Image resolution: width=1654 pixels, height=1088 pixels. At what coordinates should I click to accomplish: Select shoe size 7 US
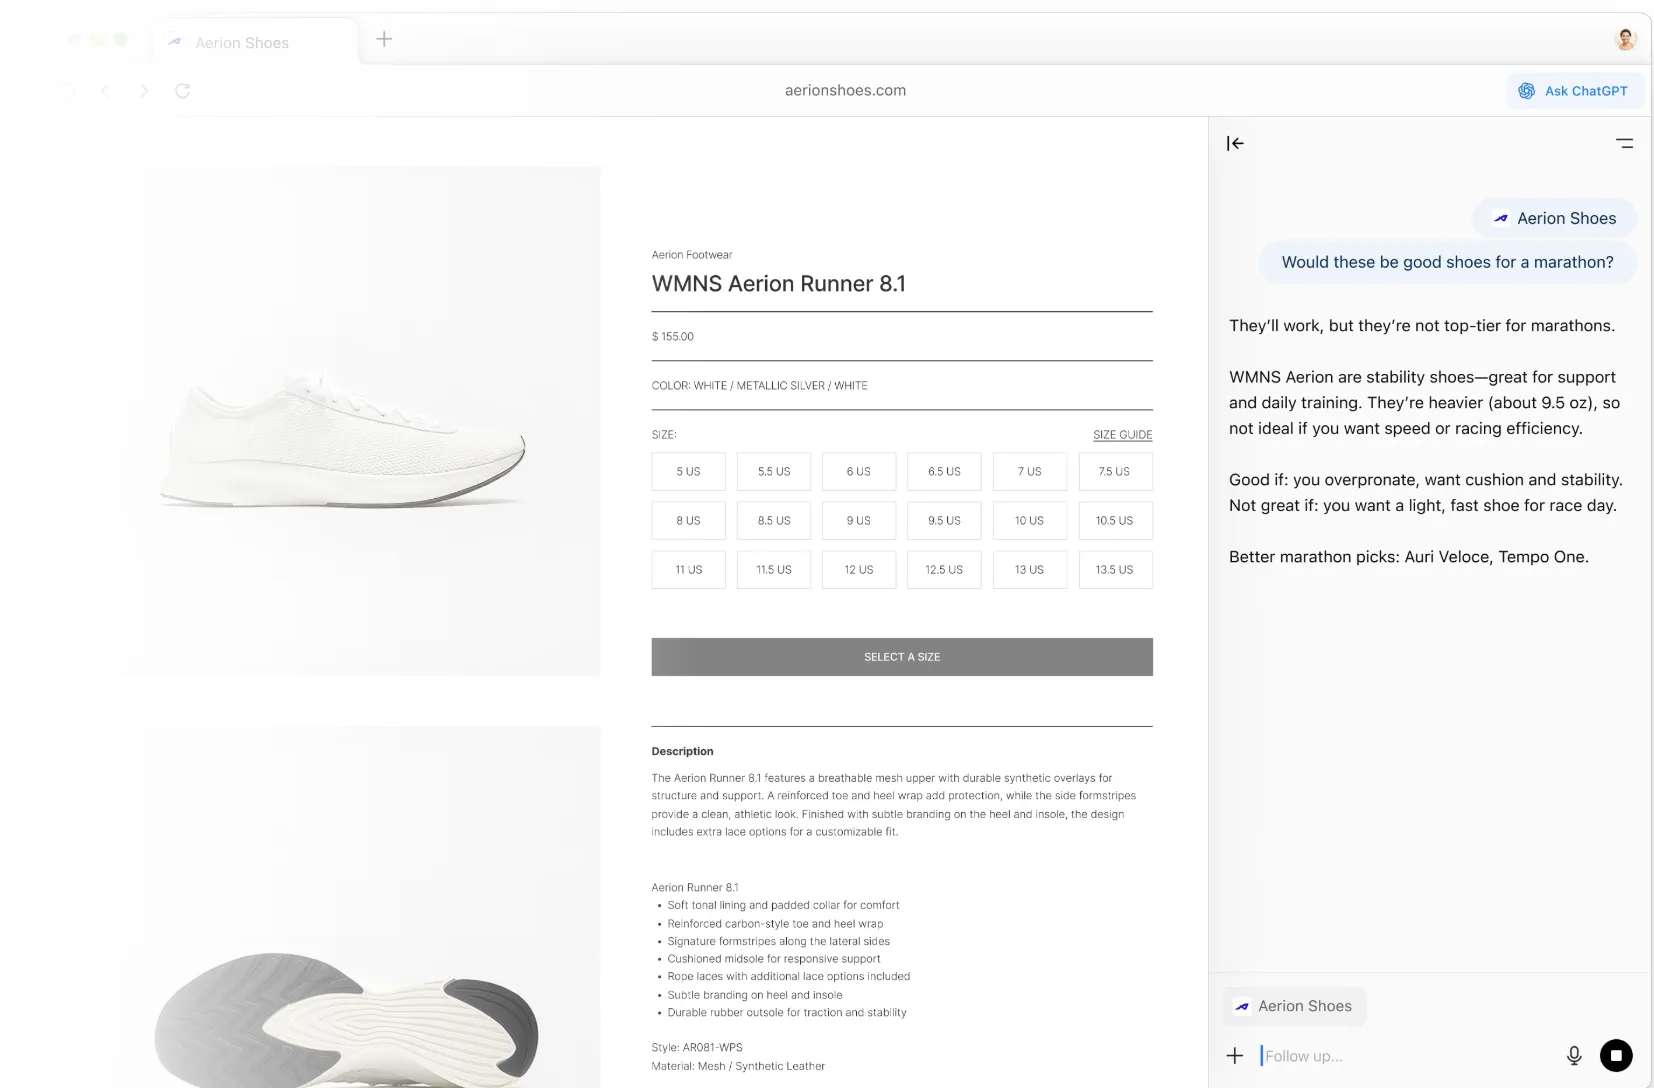click(1029, 472)
